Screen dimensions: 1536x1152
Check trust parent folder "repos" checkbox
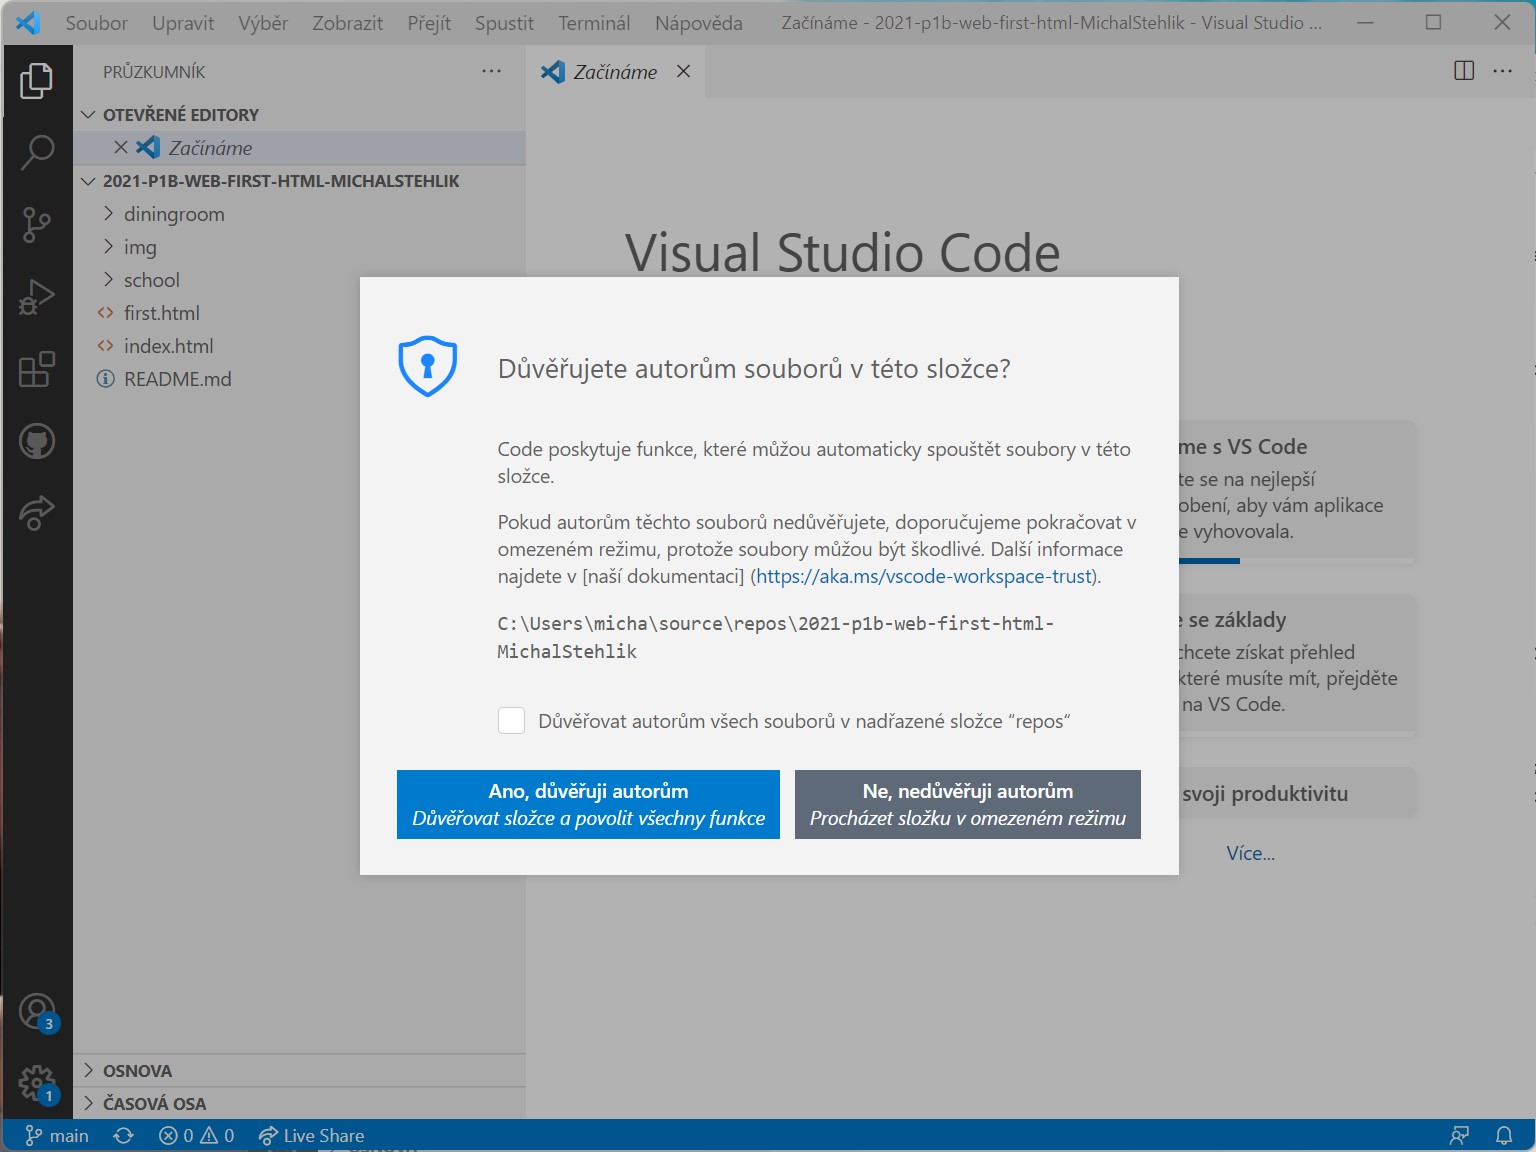(511, 721)
